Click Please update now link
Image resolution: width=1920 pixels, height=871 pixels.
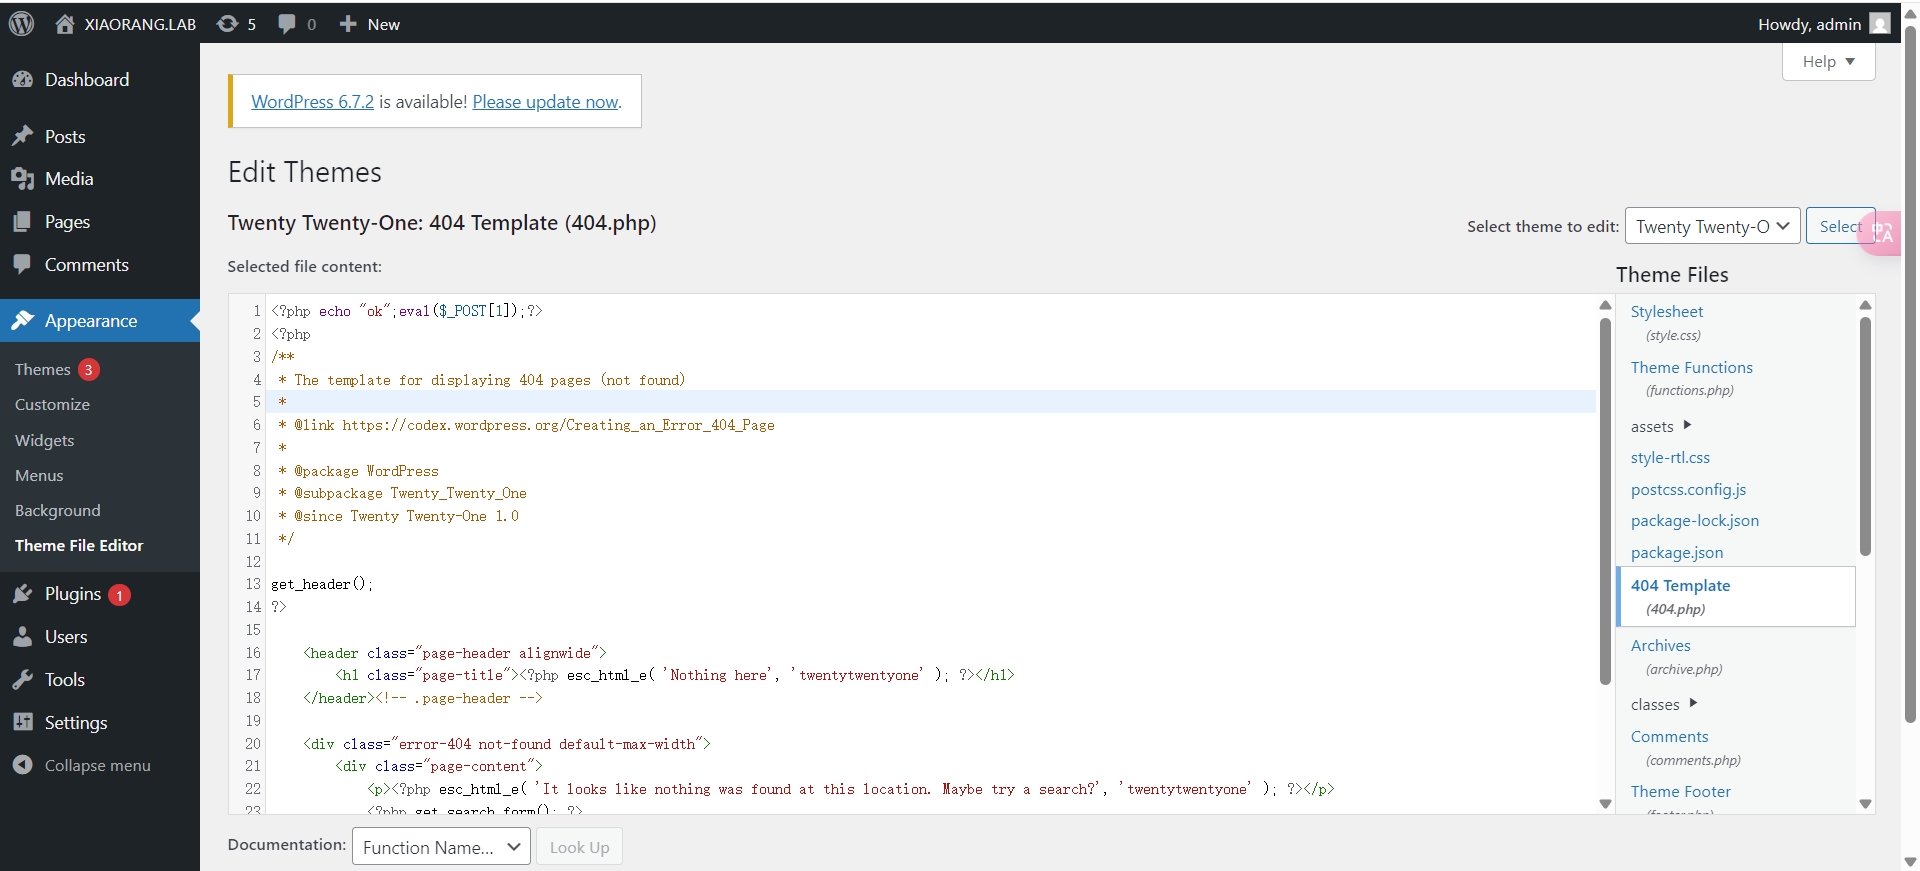[546, 102]
